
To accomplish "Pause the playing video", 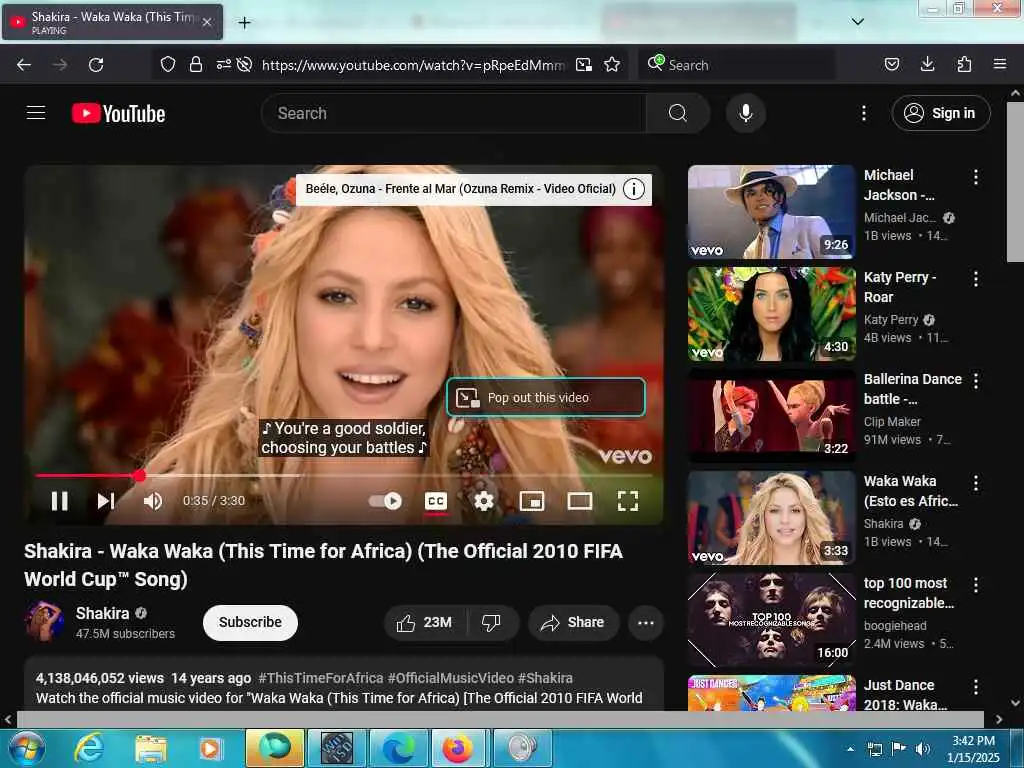I will click(x=59, y=501).
